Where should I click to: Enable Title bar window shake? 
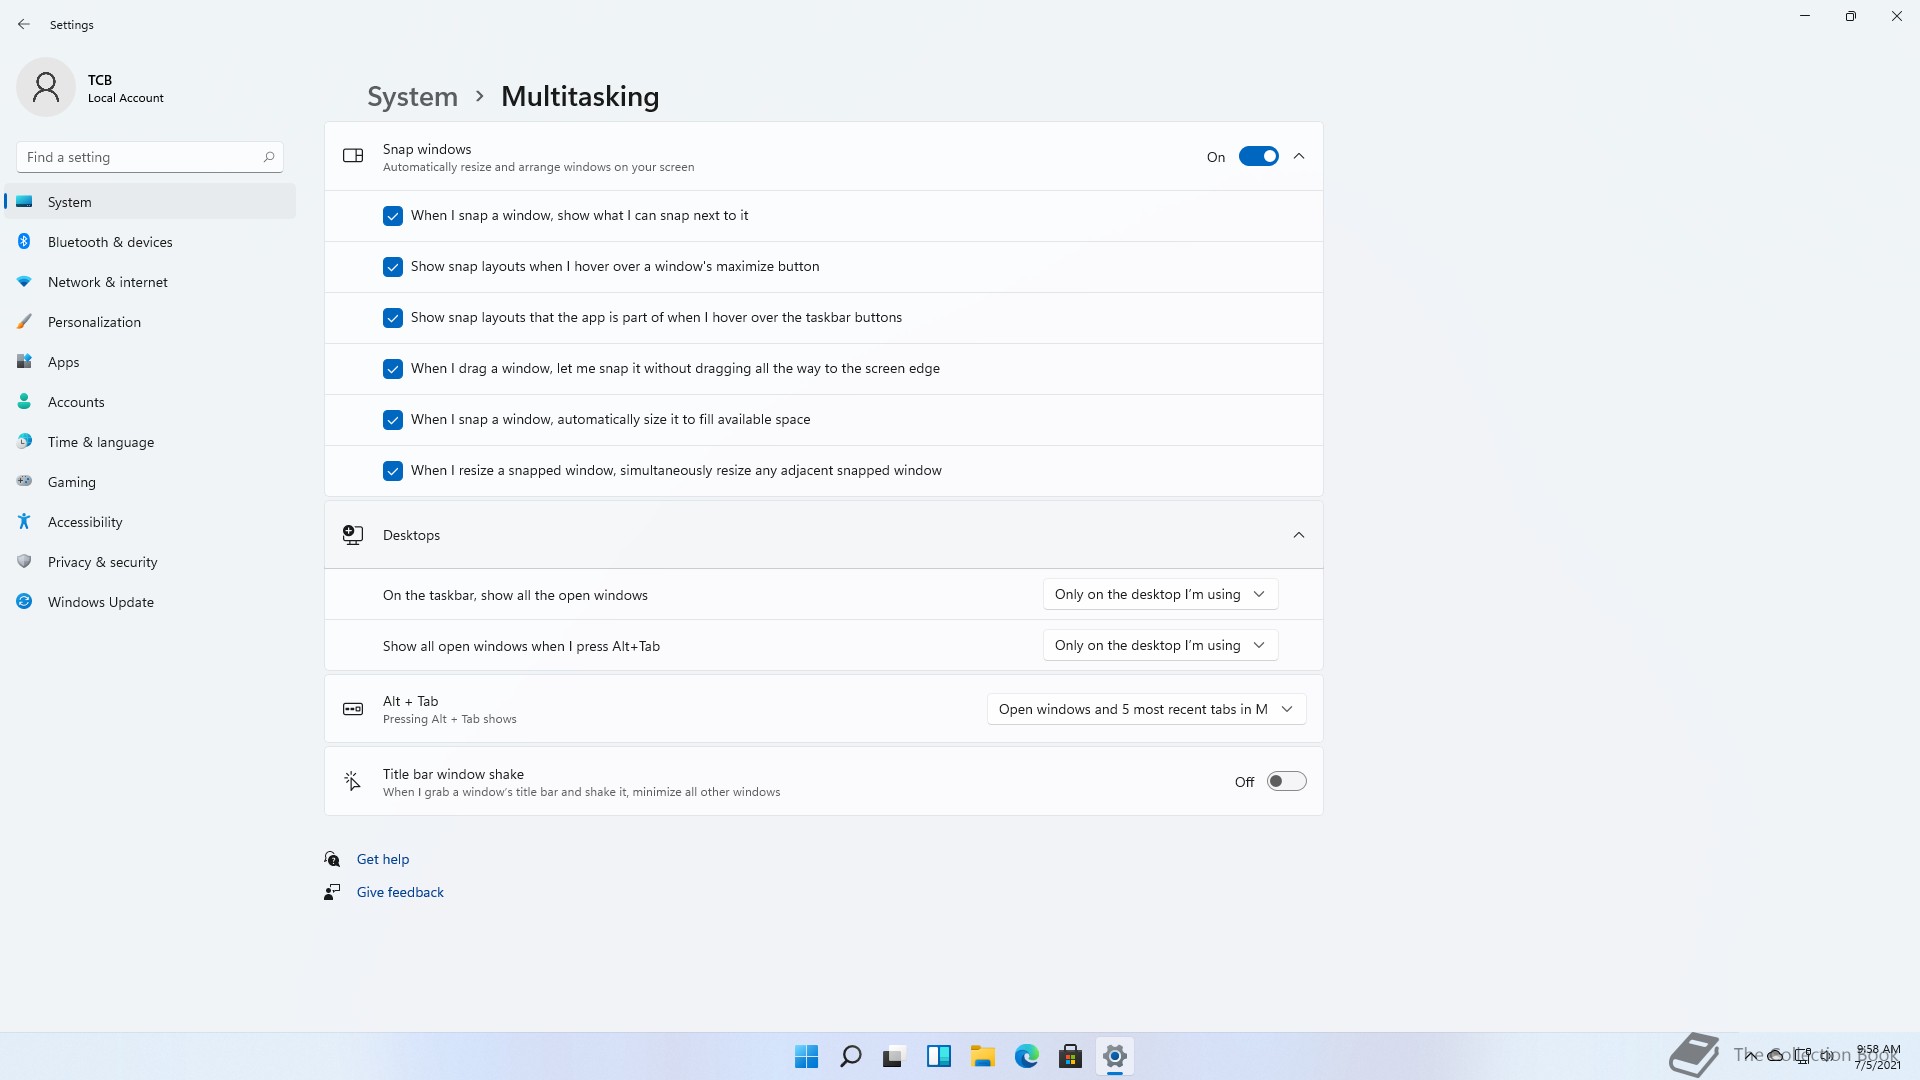pyautogui.click(x=1286, y=781)
